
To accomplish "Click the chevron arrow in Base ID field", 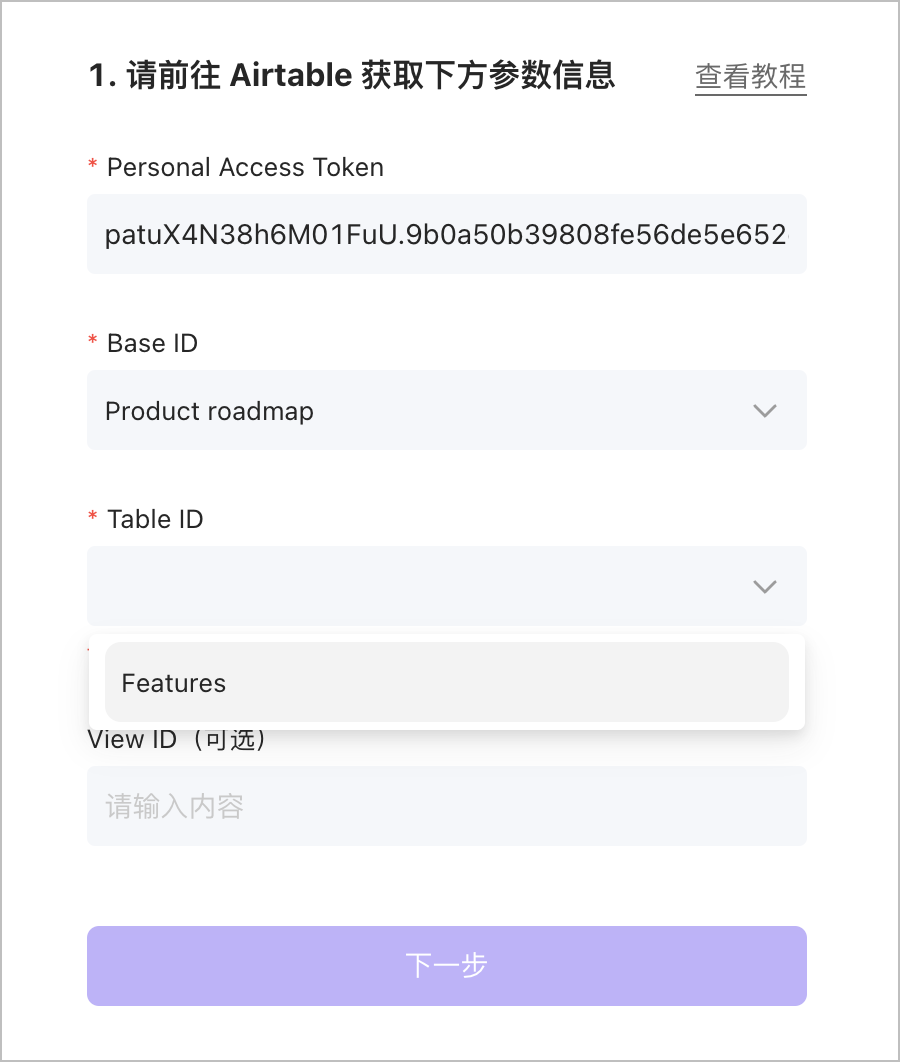I will tap(765, 410).
